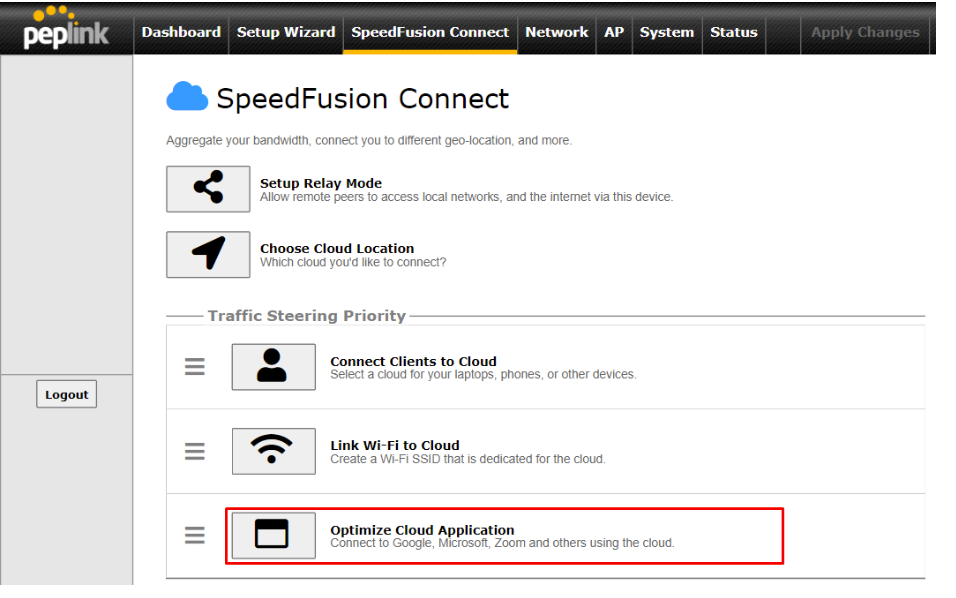Click description "Which cloud you'd like to connect?"
The image size is (956, 598).
point(353,262)
